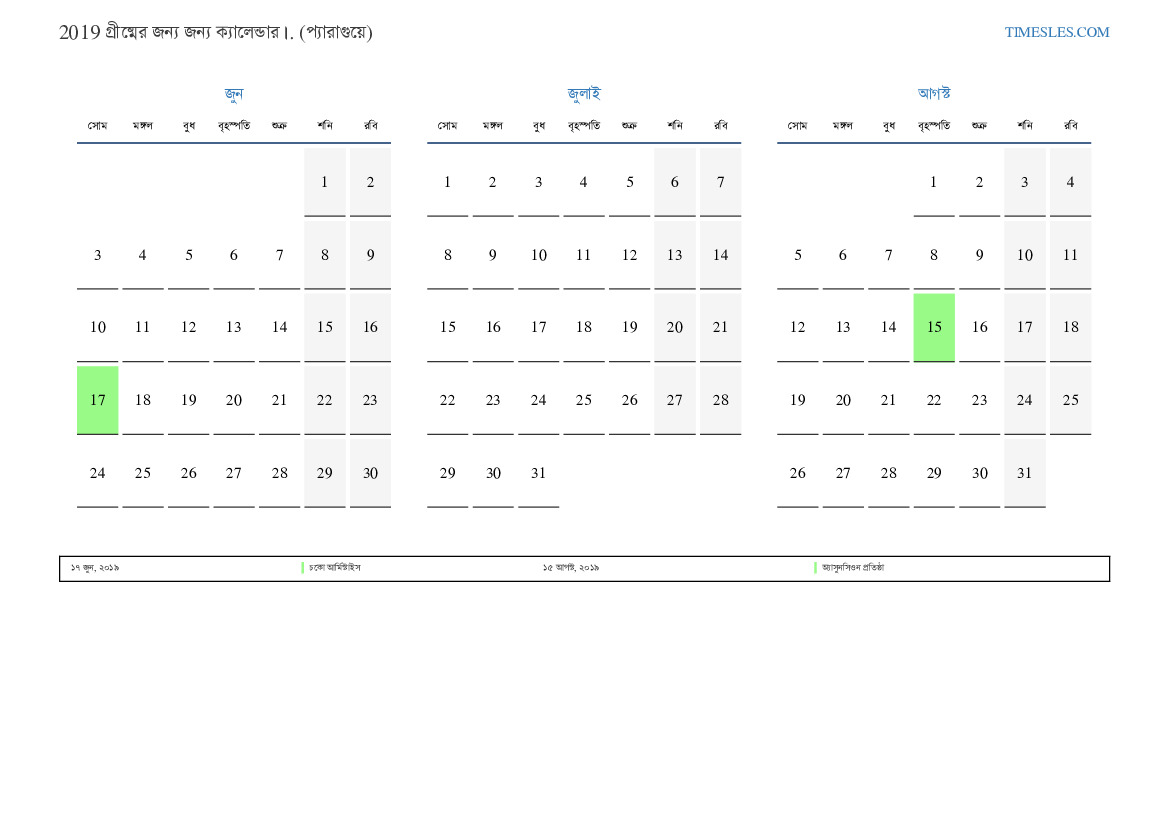1169x827 pixels.
Task: Select the আগস্ট month heading
Action: coord(933,93)
